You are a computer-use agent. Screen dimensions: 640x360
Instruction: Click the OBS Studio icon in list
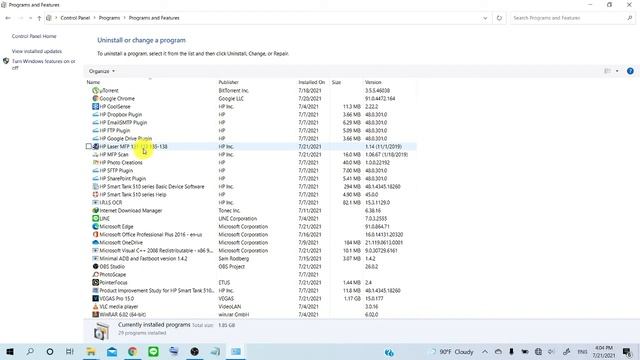click(x=96, y=267)
